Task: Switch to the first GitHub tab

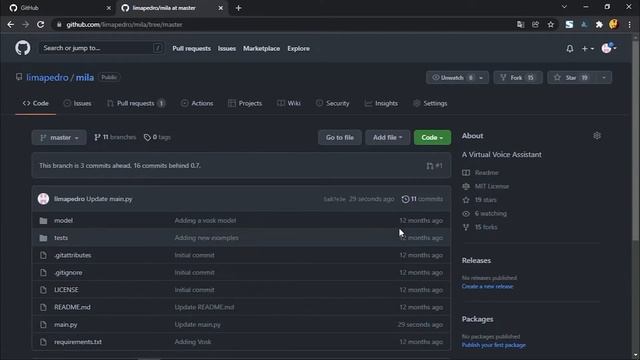Action: pos(59,8)
